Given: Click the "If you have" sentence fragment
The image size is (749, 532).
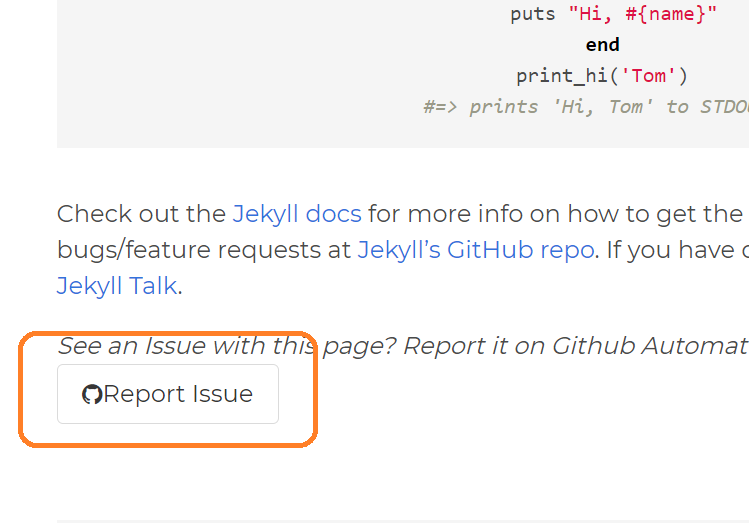Looking at the screenshot, I should point(669,249).
